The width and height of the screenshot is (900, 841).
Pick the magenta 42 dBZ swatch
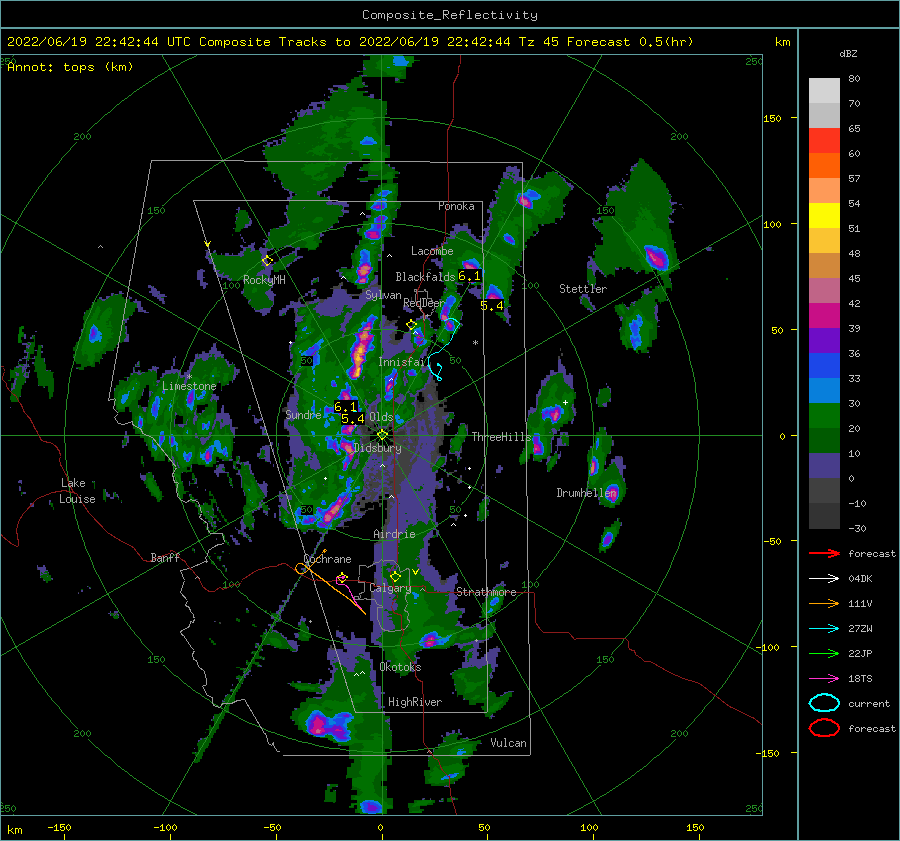824,316
